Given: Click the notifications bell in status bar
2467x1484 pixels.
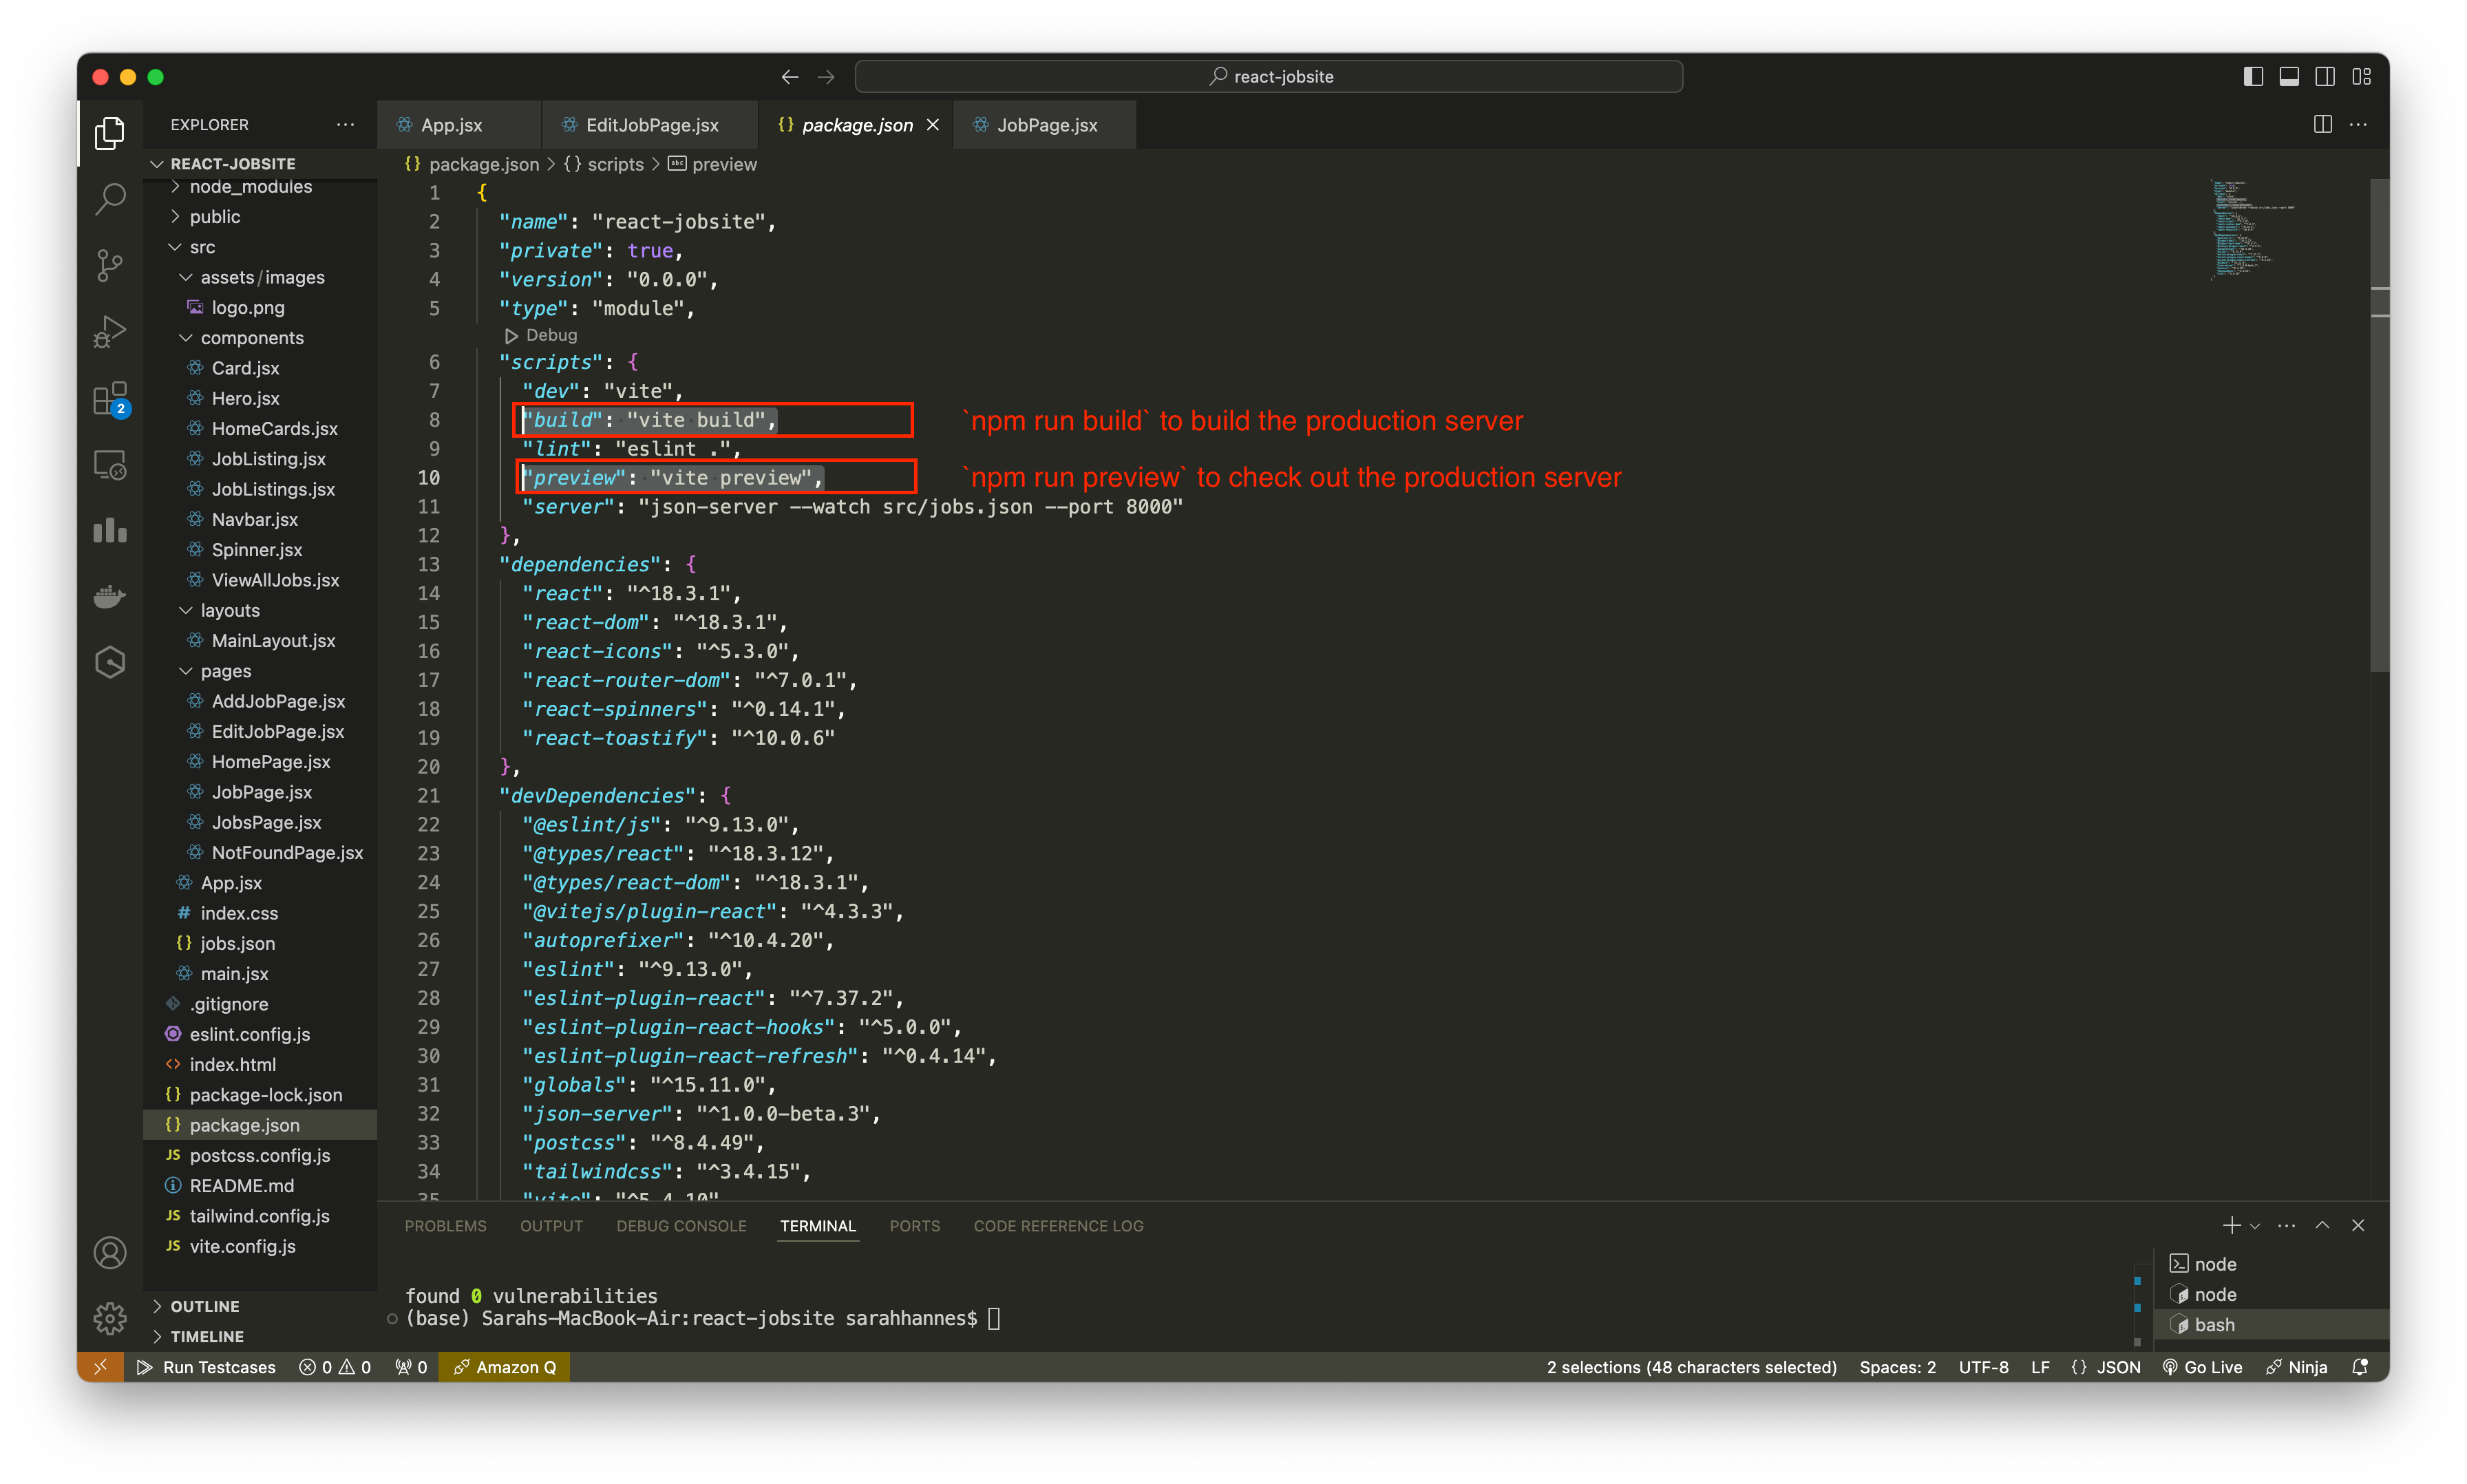Looking at the screenshot, I should (x=2360, y=1367).
